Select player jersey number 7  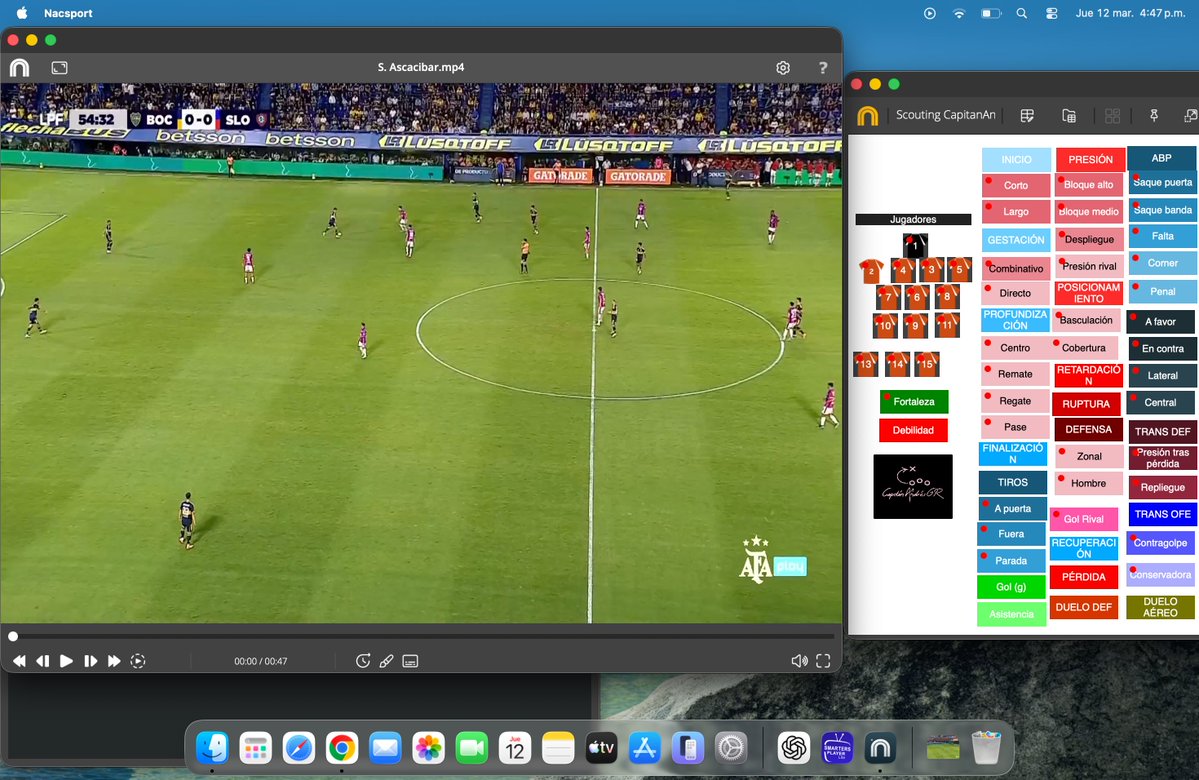[888, 297]
